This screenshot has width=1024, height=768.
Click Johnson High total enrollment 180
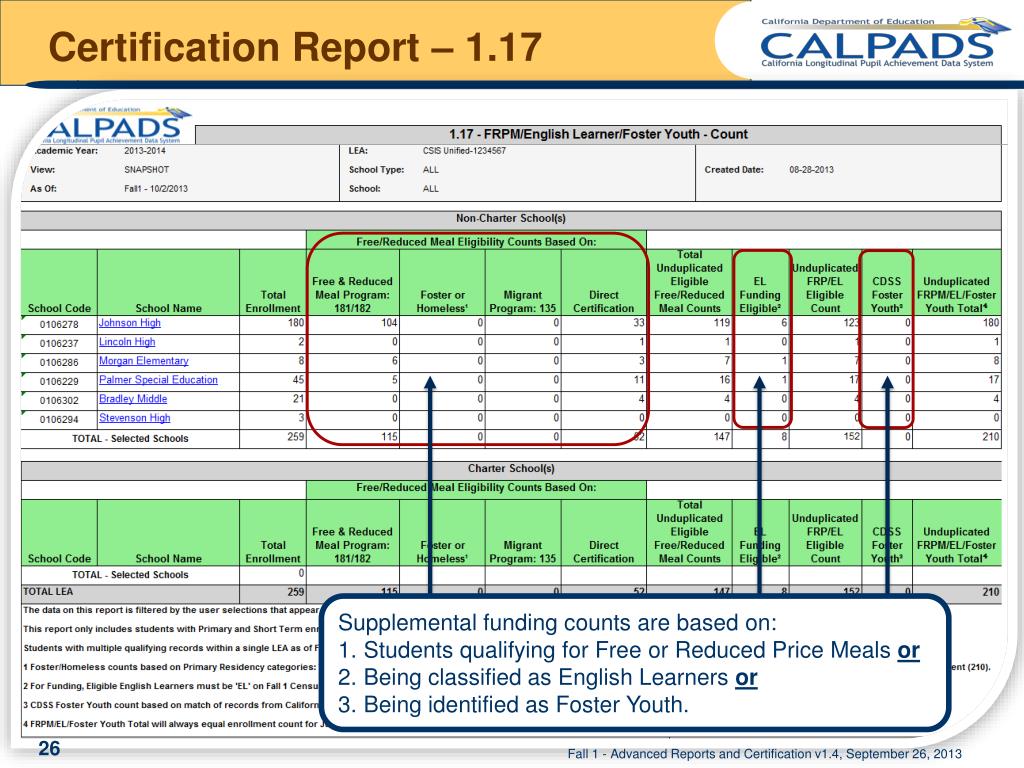click(296, 323)
